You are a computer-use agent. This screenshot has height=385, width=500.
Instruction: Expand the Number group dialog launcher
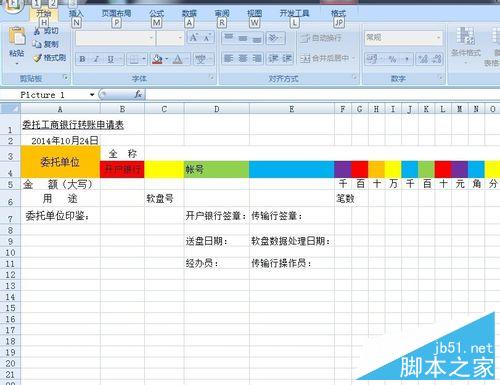pos(440,78)
